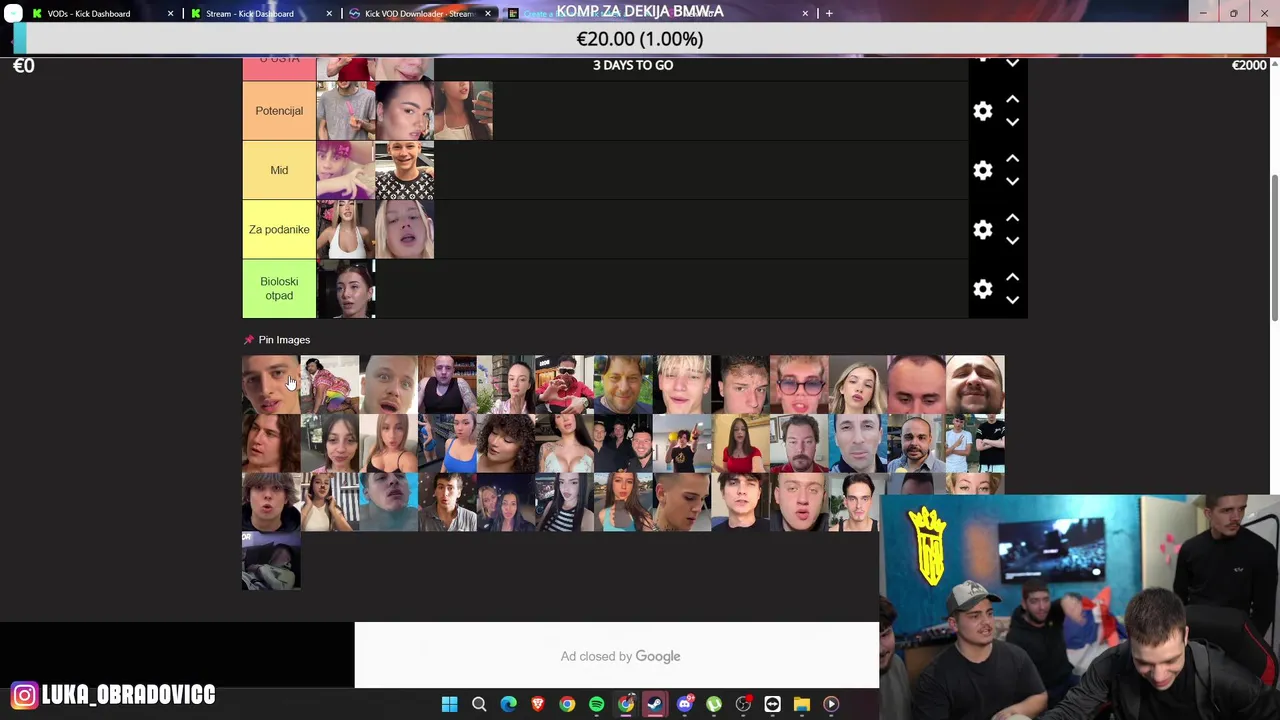Close the Kick VOD Downloader tab

pos(488,13)
